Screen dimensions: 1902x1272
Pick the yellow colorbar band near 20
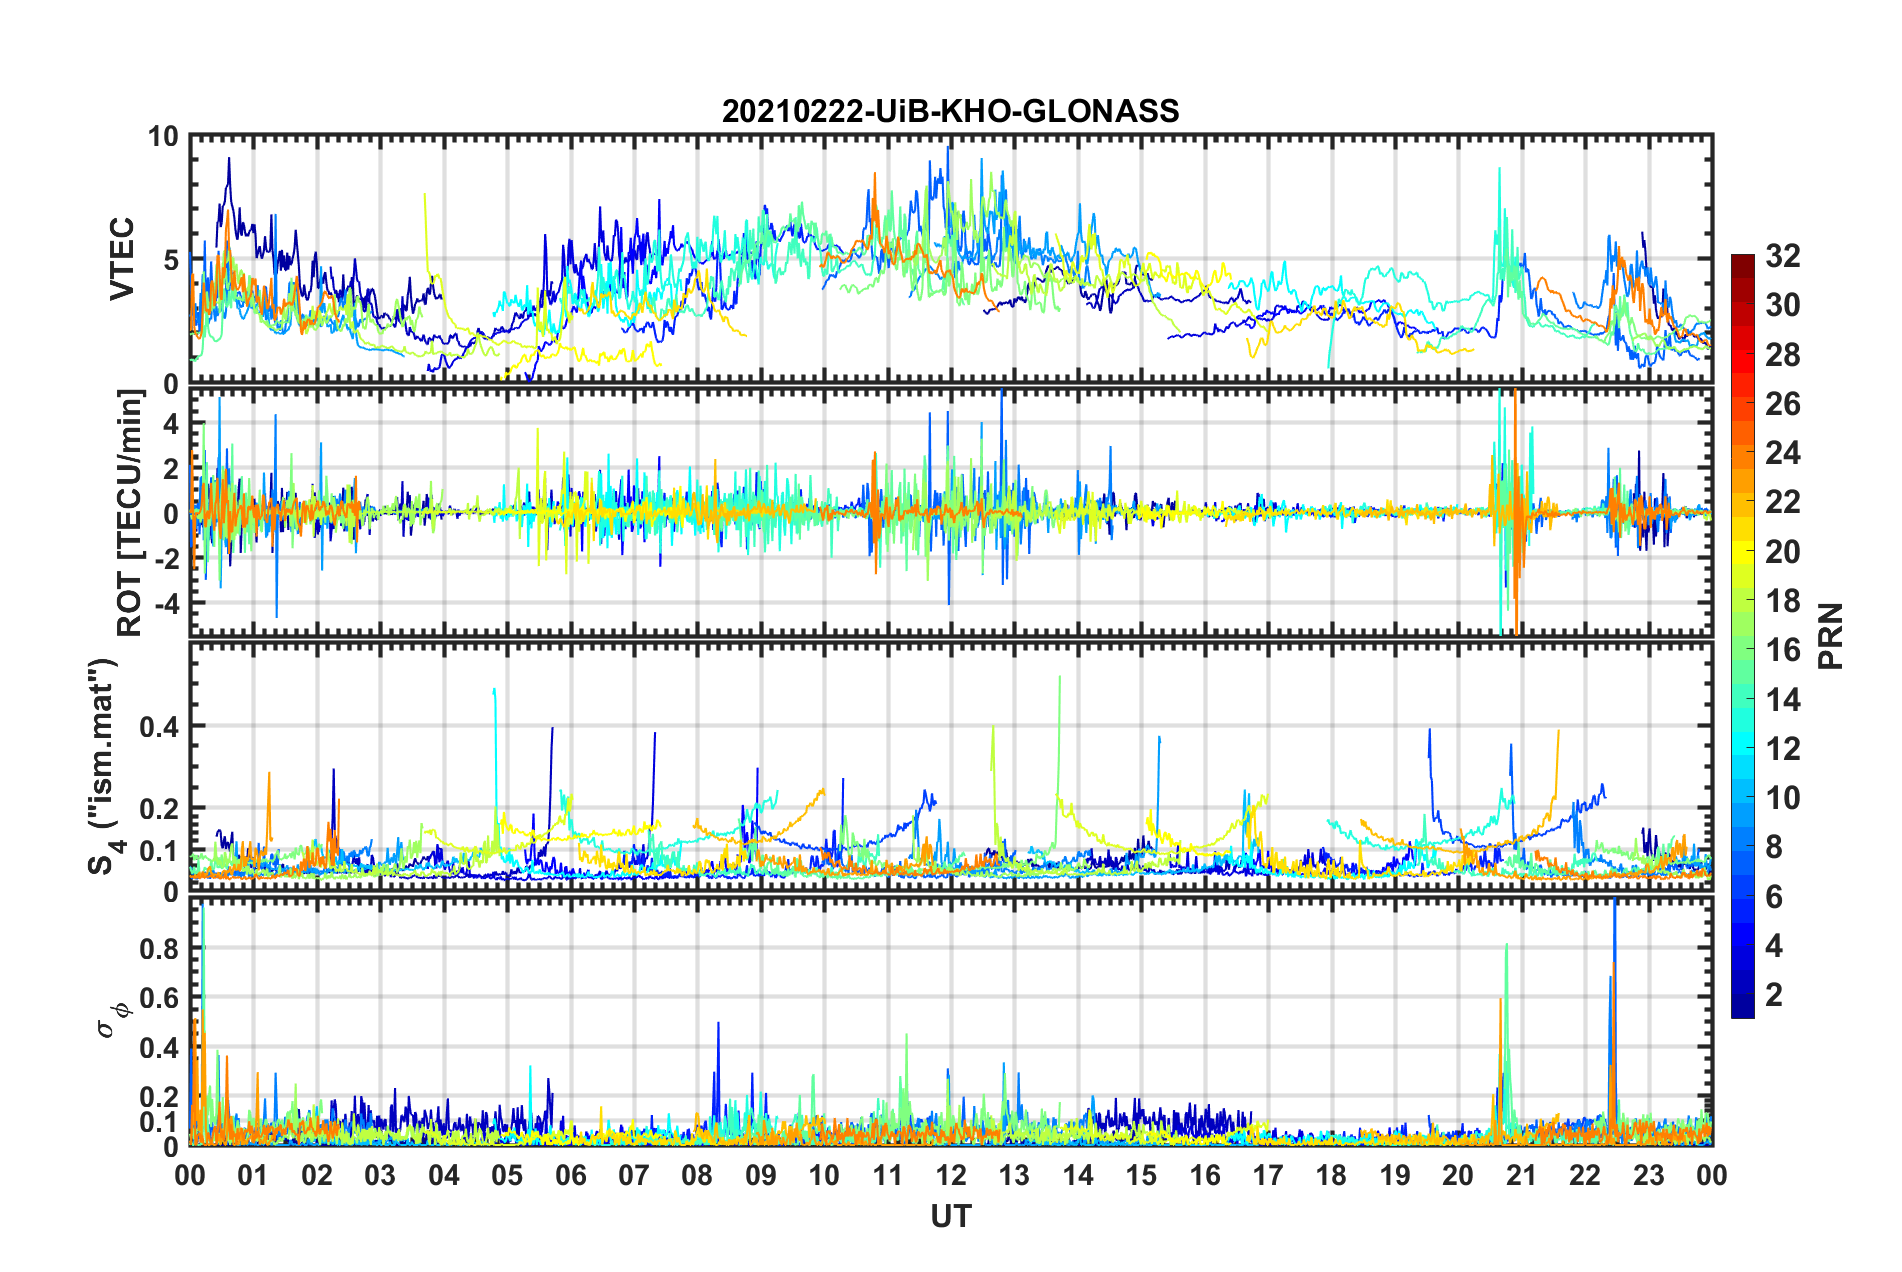[1742, 552]
